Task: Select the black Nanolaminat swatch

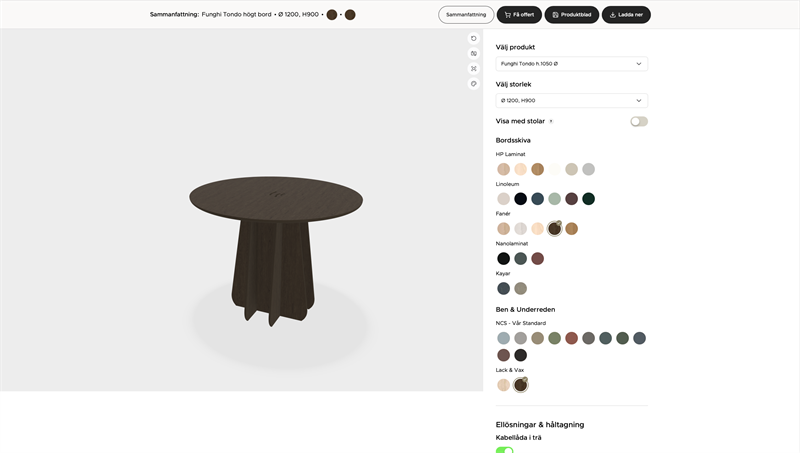Action: [504, 259]
